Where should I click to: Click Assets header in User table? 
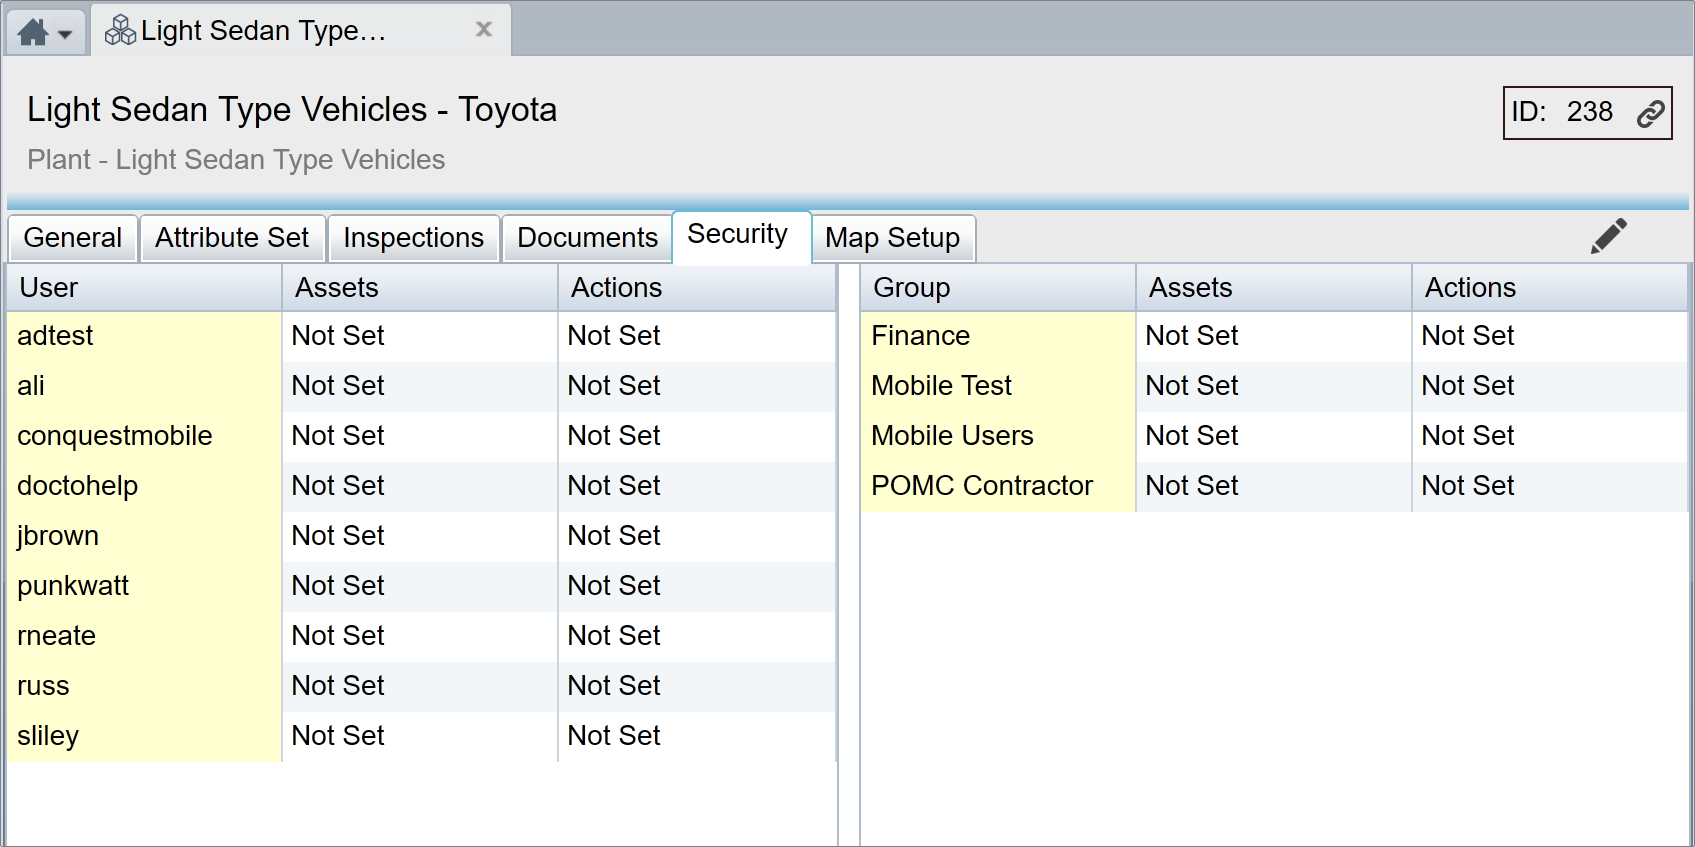[x=420, y=288]
